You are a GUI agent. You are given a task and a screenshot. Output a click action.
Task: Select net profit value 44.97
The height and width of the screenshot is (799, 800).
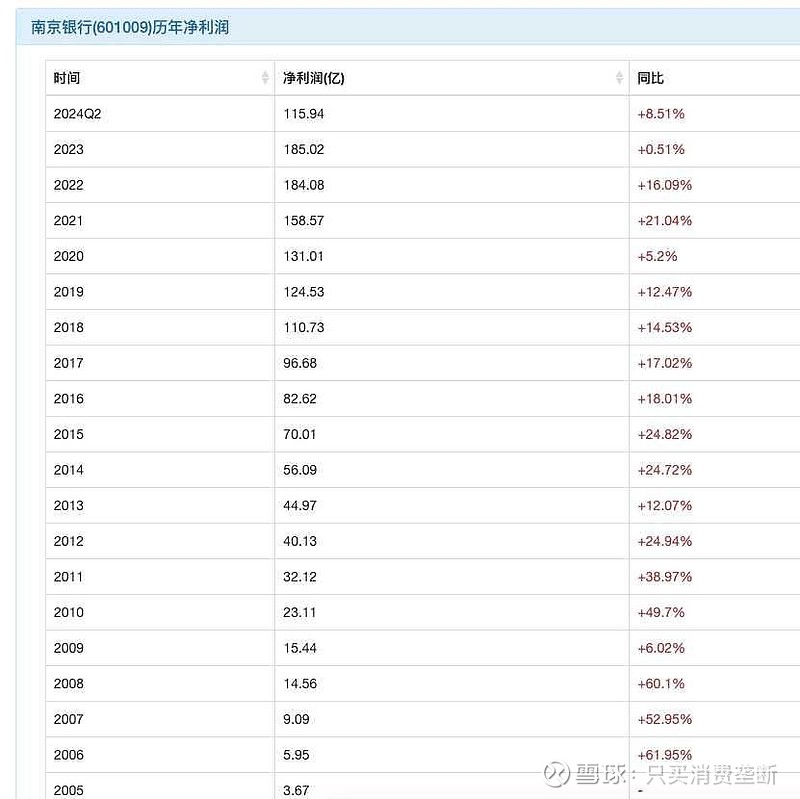[300, 506]
